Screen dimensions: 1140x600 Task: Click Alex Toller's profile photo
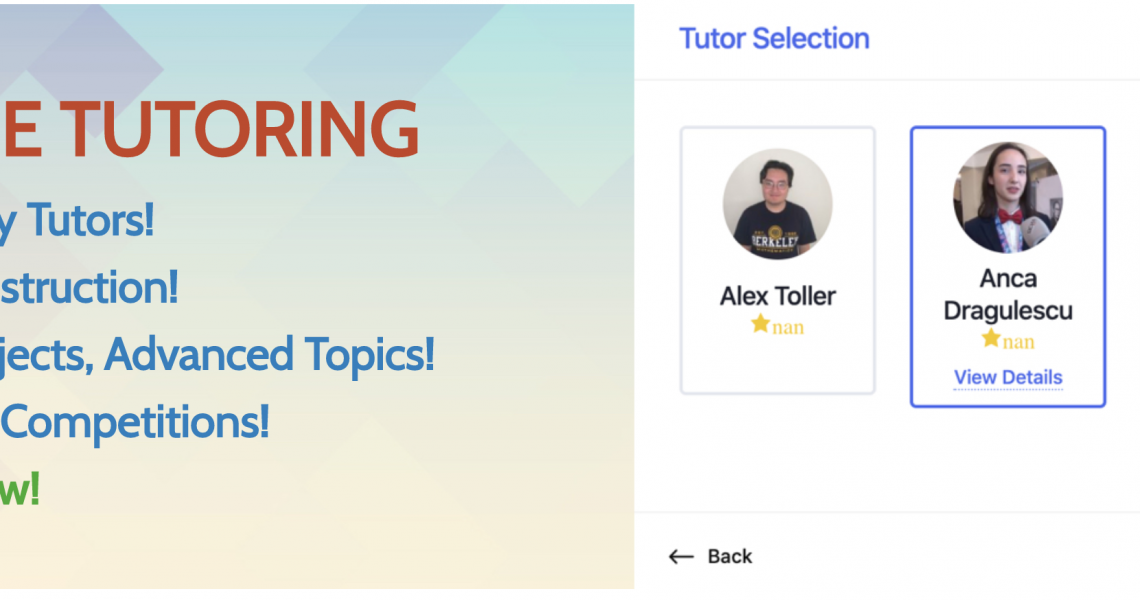click(x=777, y=204)
